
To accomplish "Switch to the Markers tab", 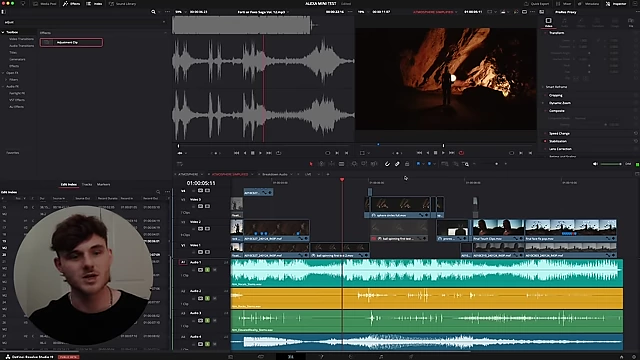I will pyautogui.click(x=104, y=184).
